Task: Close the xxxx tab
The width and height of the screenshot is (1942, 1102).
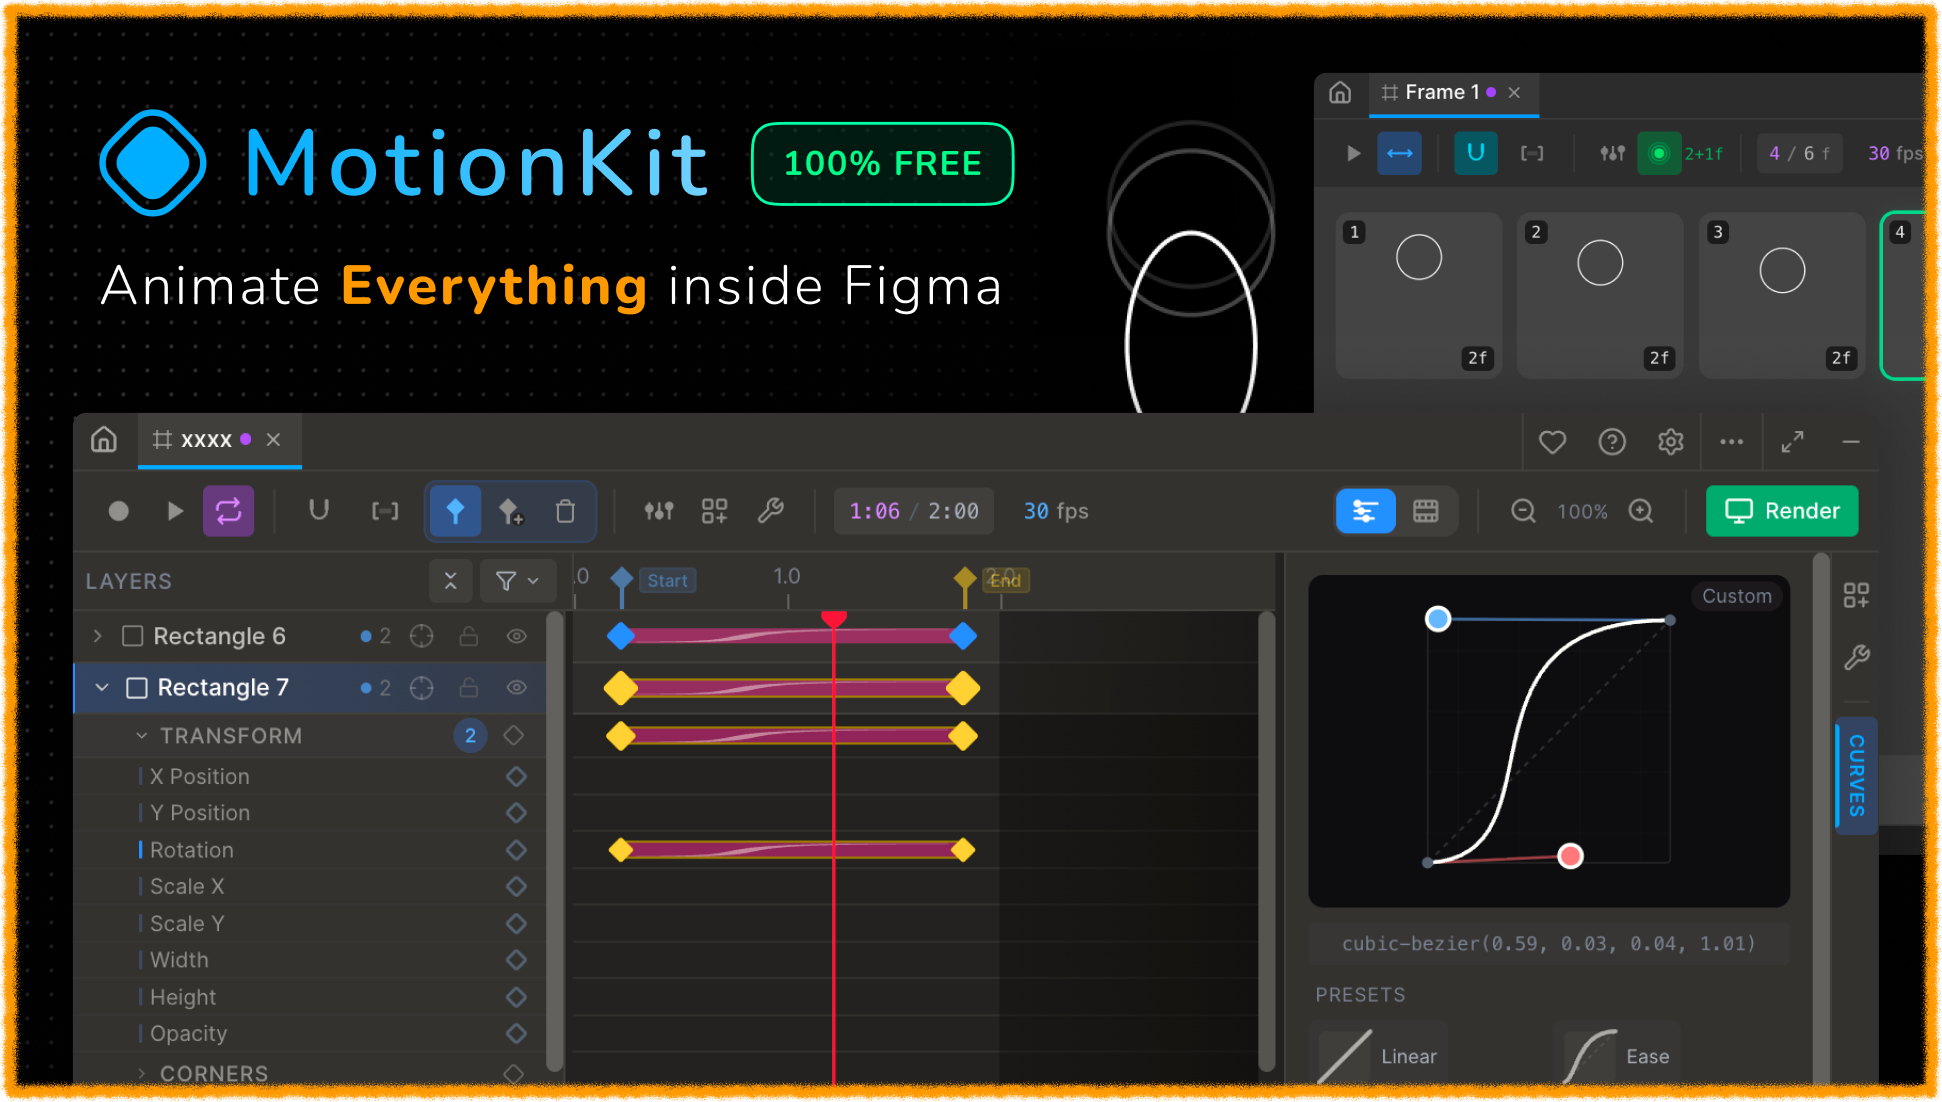Action: pyautogui.click(x=274, y=440)
